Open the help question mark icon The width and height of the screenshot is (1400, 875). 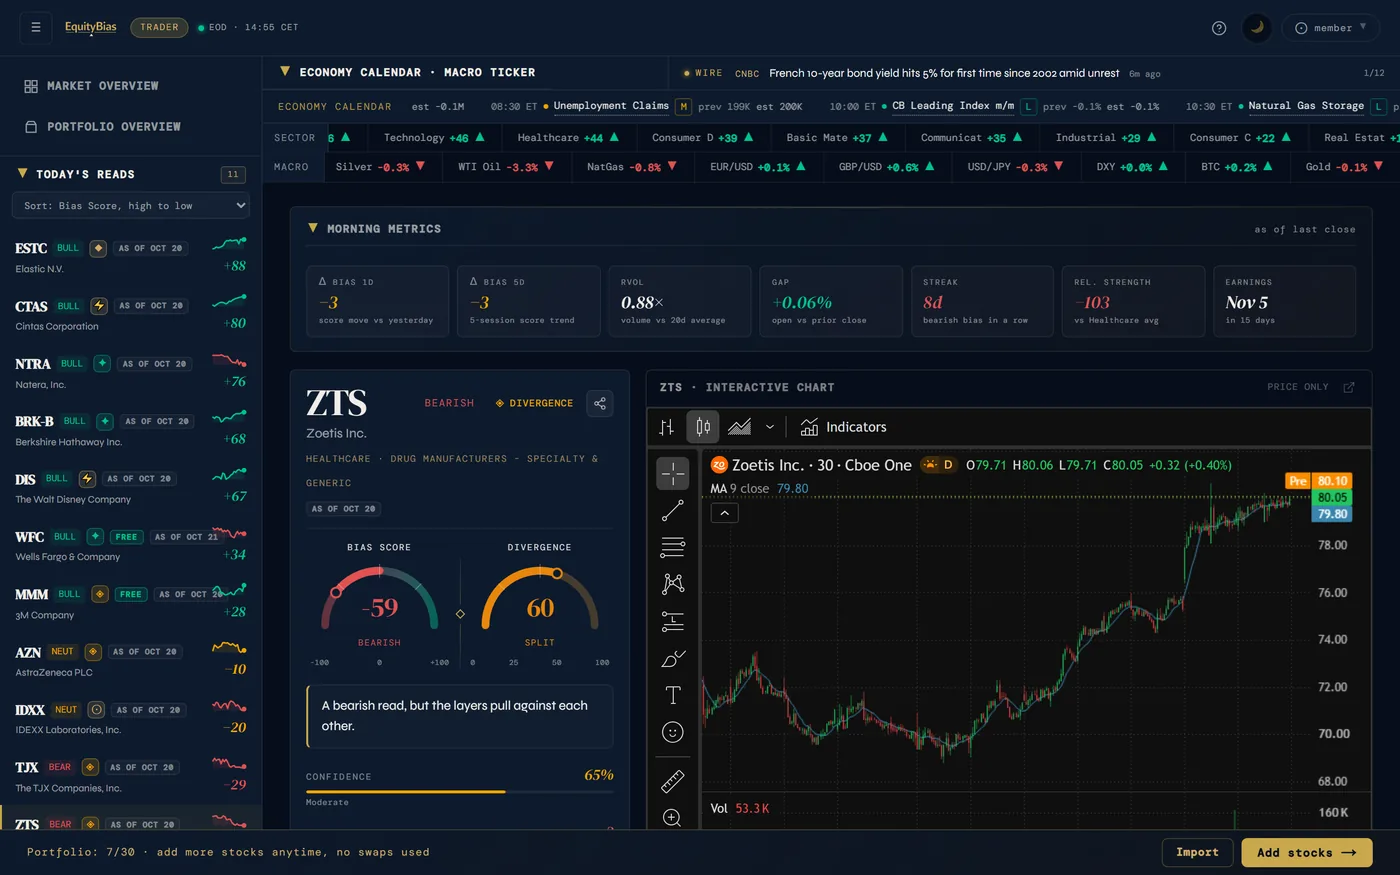[1218, 28]
